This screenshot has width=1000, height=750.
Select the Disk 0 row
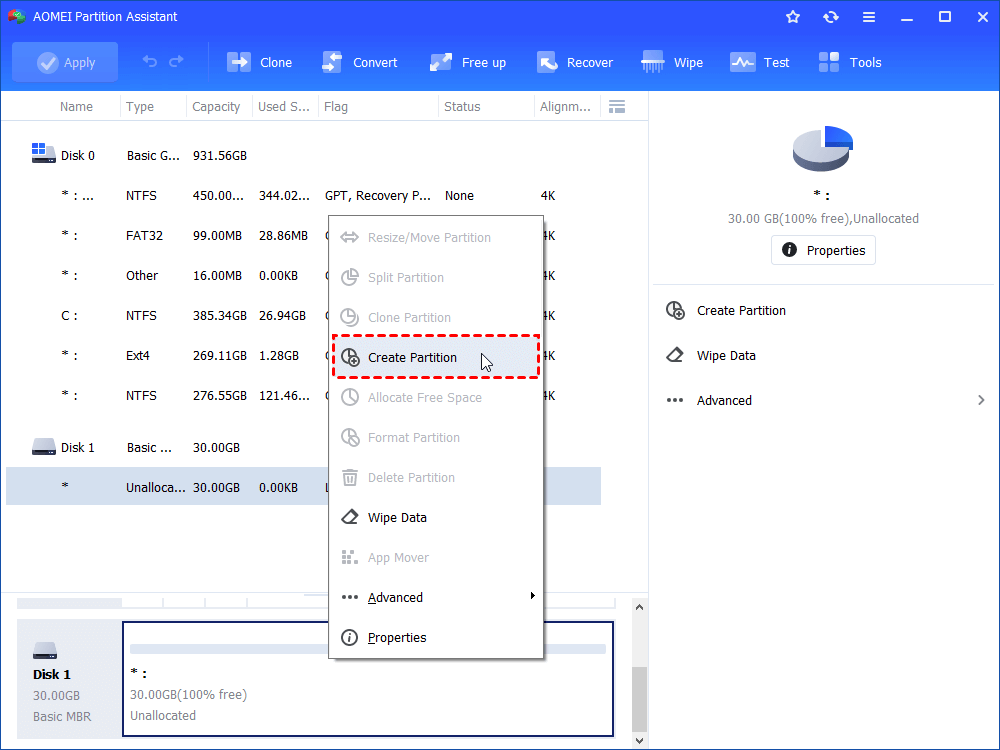click(303, 156)
